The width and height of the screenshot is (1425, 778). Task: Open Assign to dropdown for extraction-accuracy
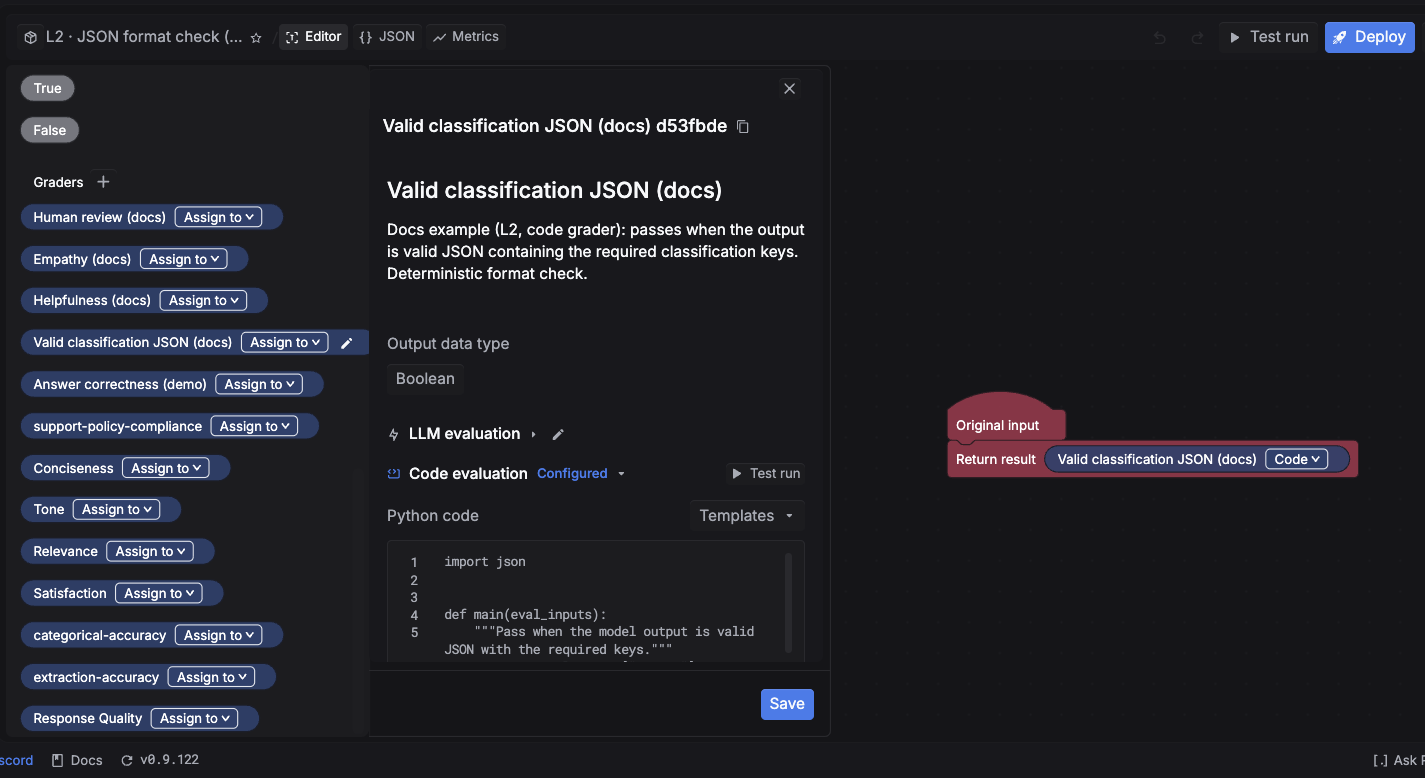coord(211,677)
